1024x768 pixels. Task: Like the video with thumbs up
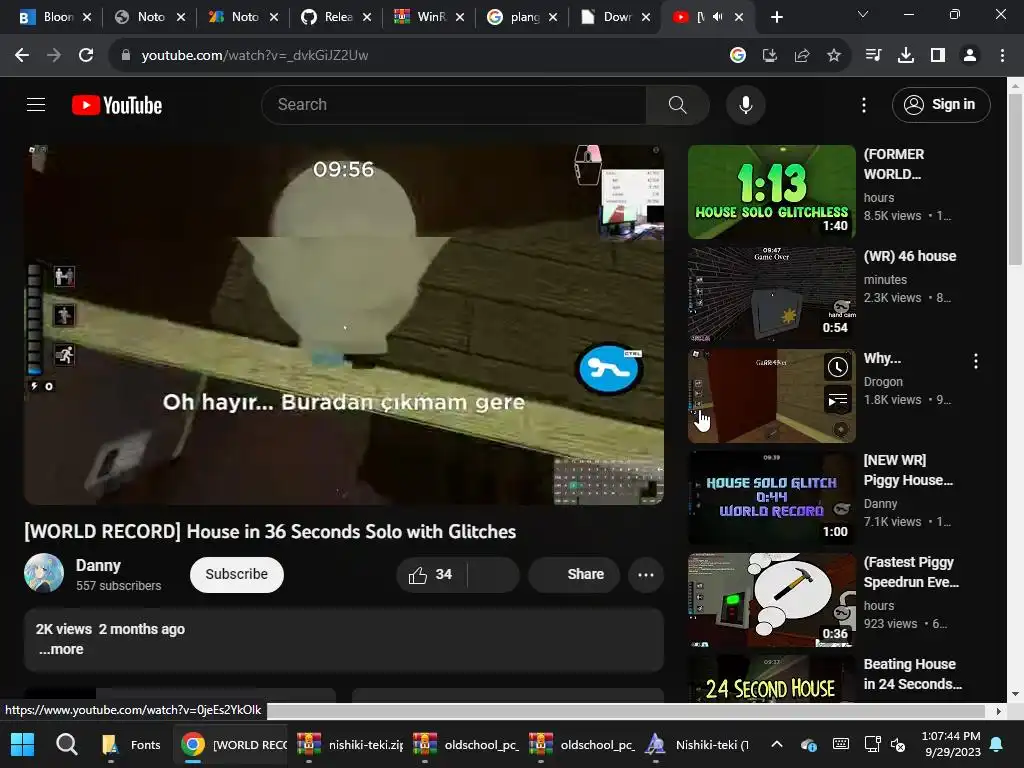click(430, 575)
